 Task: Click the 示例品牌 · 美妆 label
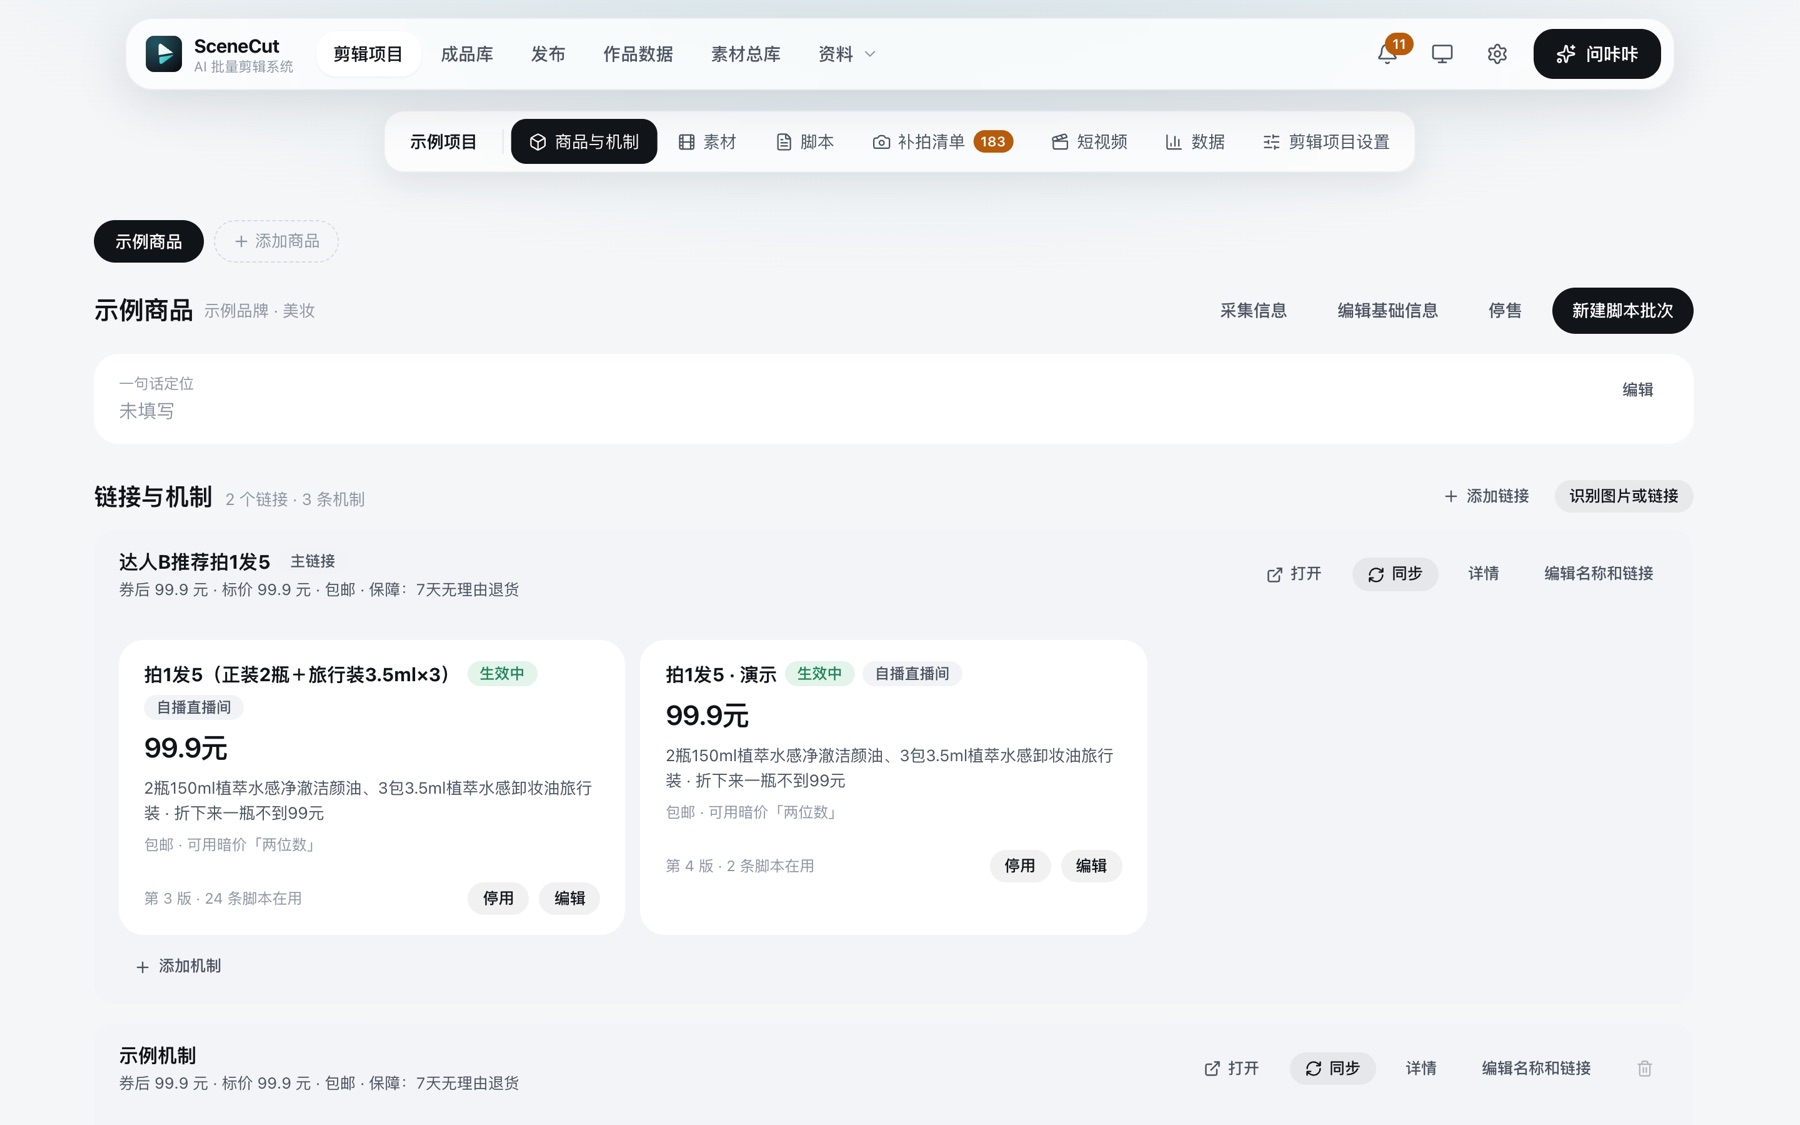[x=260, y=311]
